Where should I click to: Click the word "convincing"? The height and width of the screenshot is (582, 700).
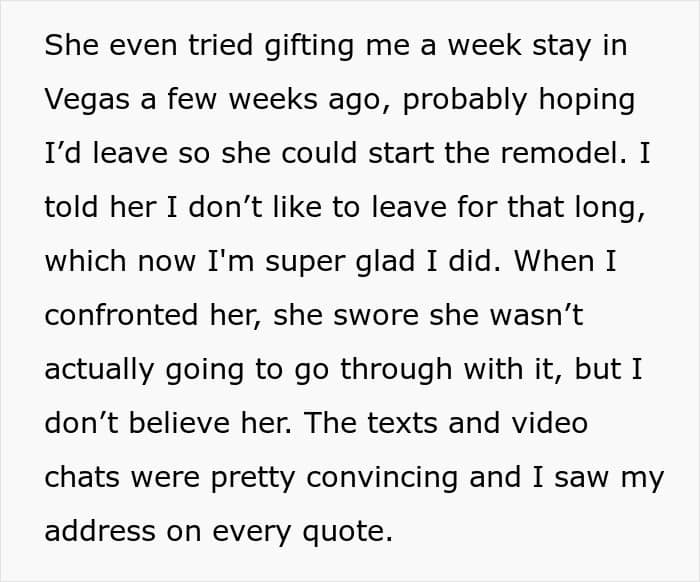pyautogui.click(x=382, y=477)
